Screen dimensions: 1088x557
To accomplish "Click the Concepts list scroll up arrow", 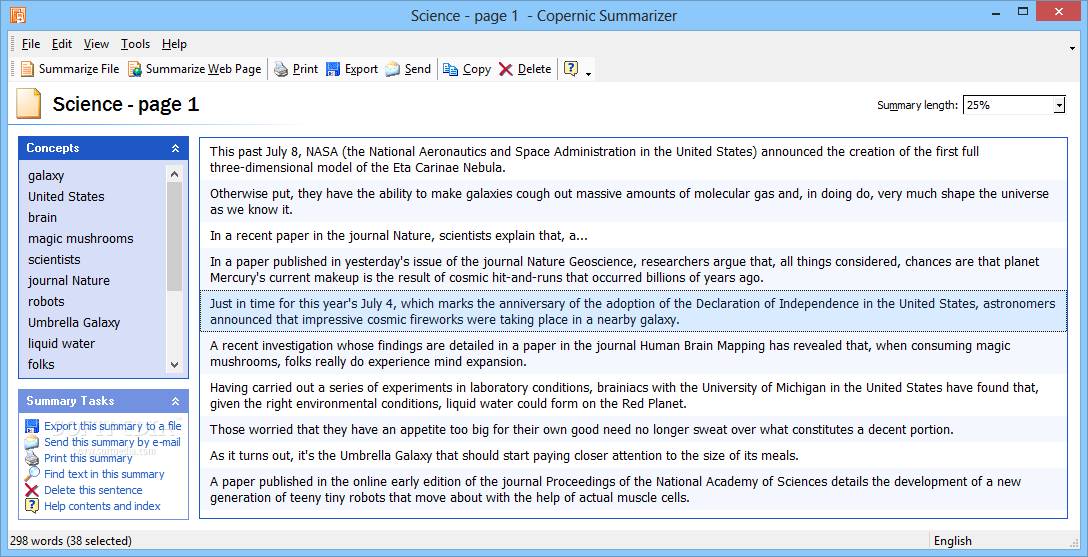I will [x=174, y=173].
